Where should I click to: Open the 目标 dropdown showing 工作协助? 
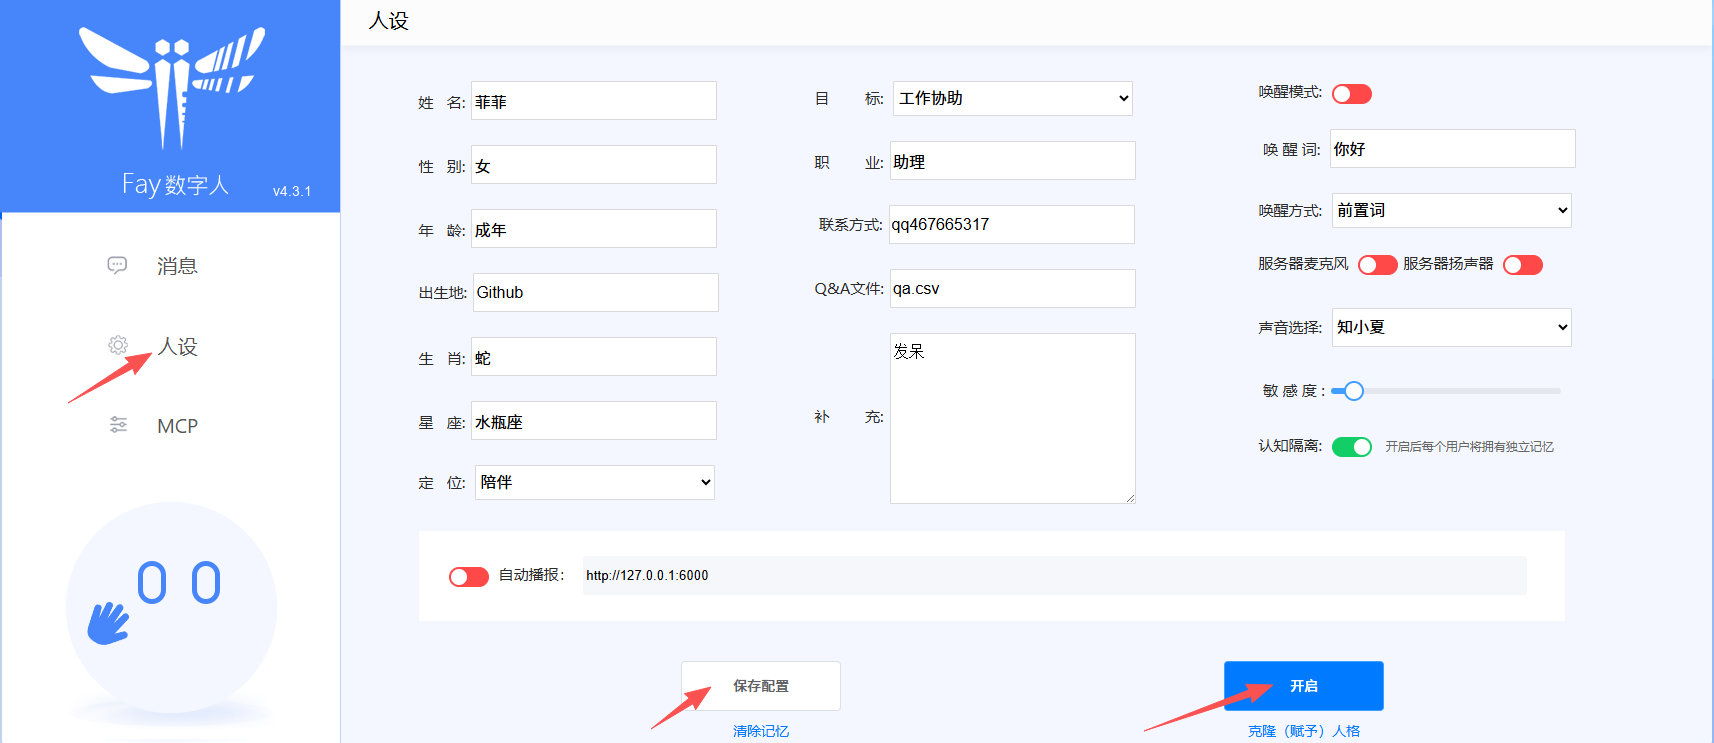click(x=1013, y=98)
